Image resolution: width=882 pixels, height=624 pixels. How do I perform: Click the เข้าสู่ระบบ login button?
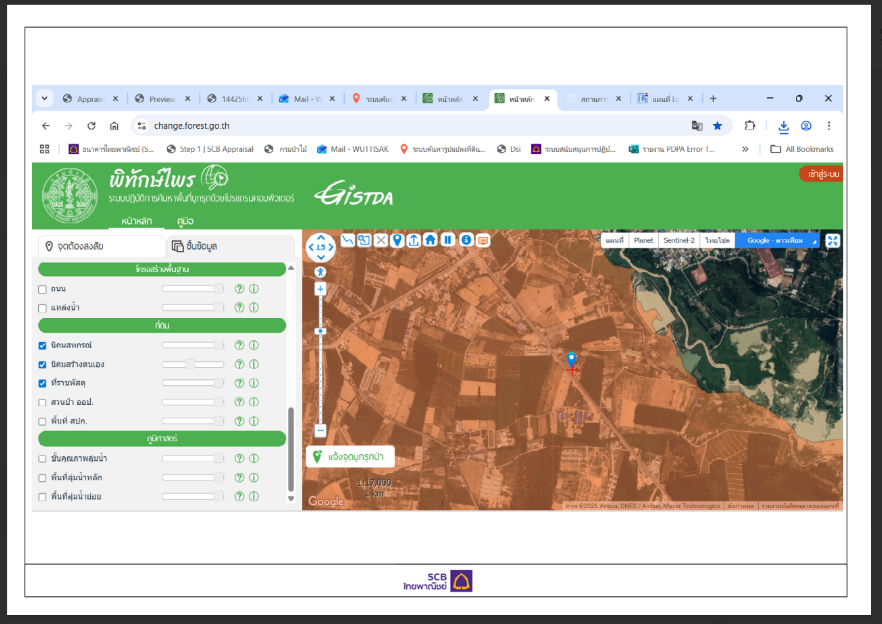(x=822, y=174)
